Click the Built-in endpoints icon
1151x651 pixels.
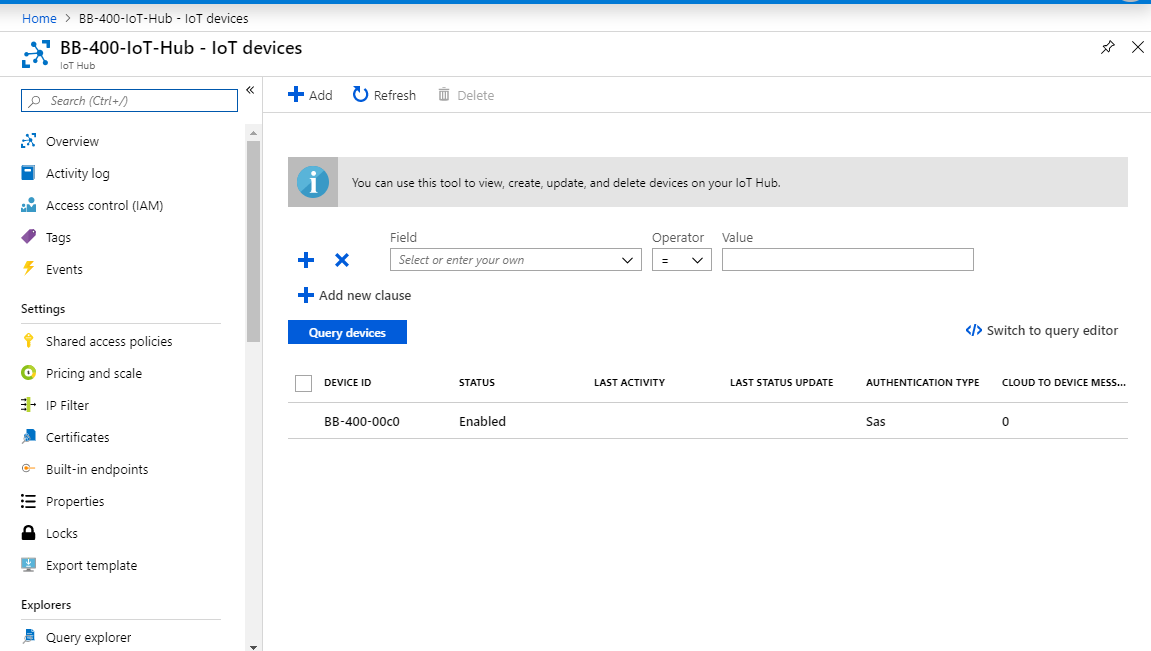tap(29, 469)
